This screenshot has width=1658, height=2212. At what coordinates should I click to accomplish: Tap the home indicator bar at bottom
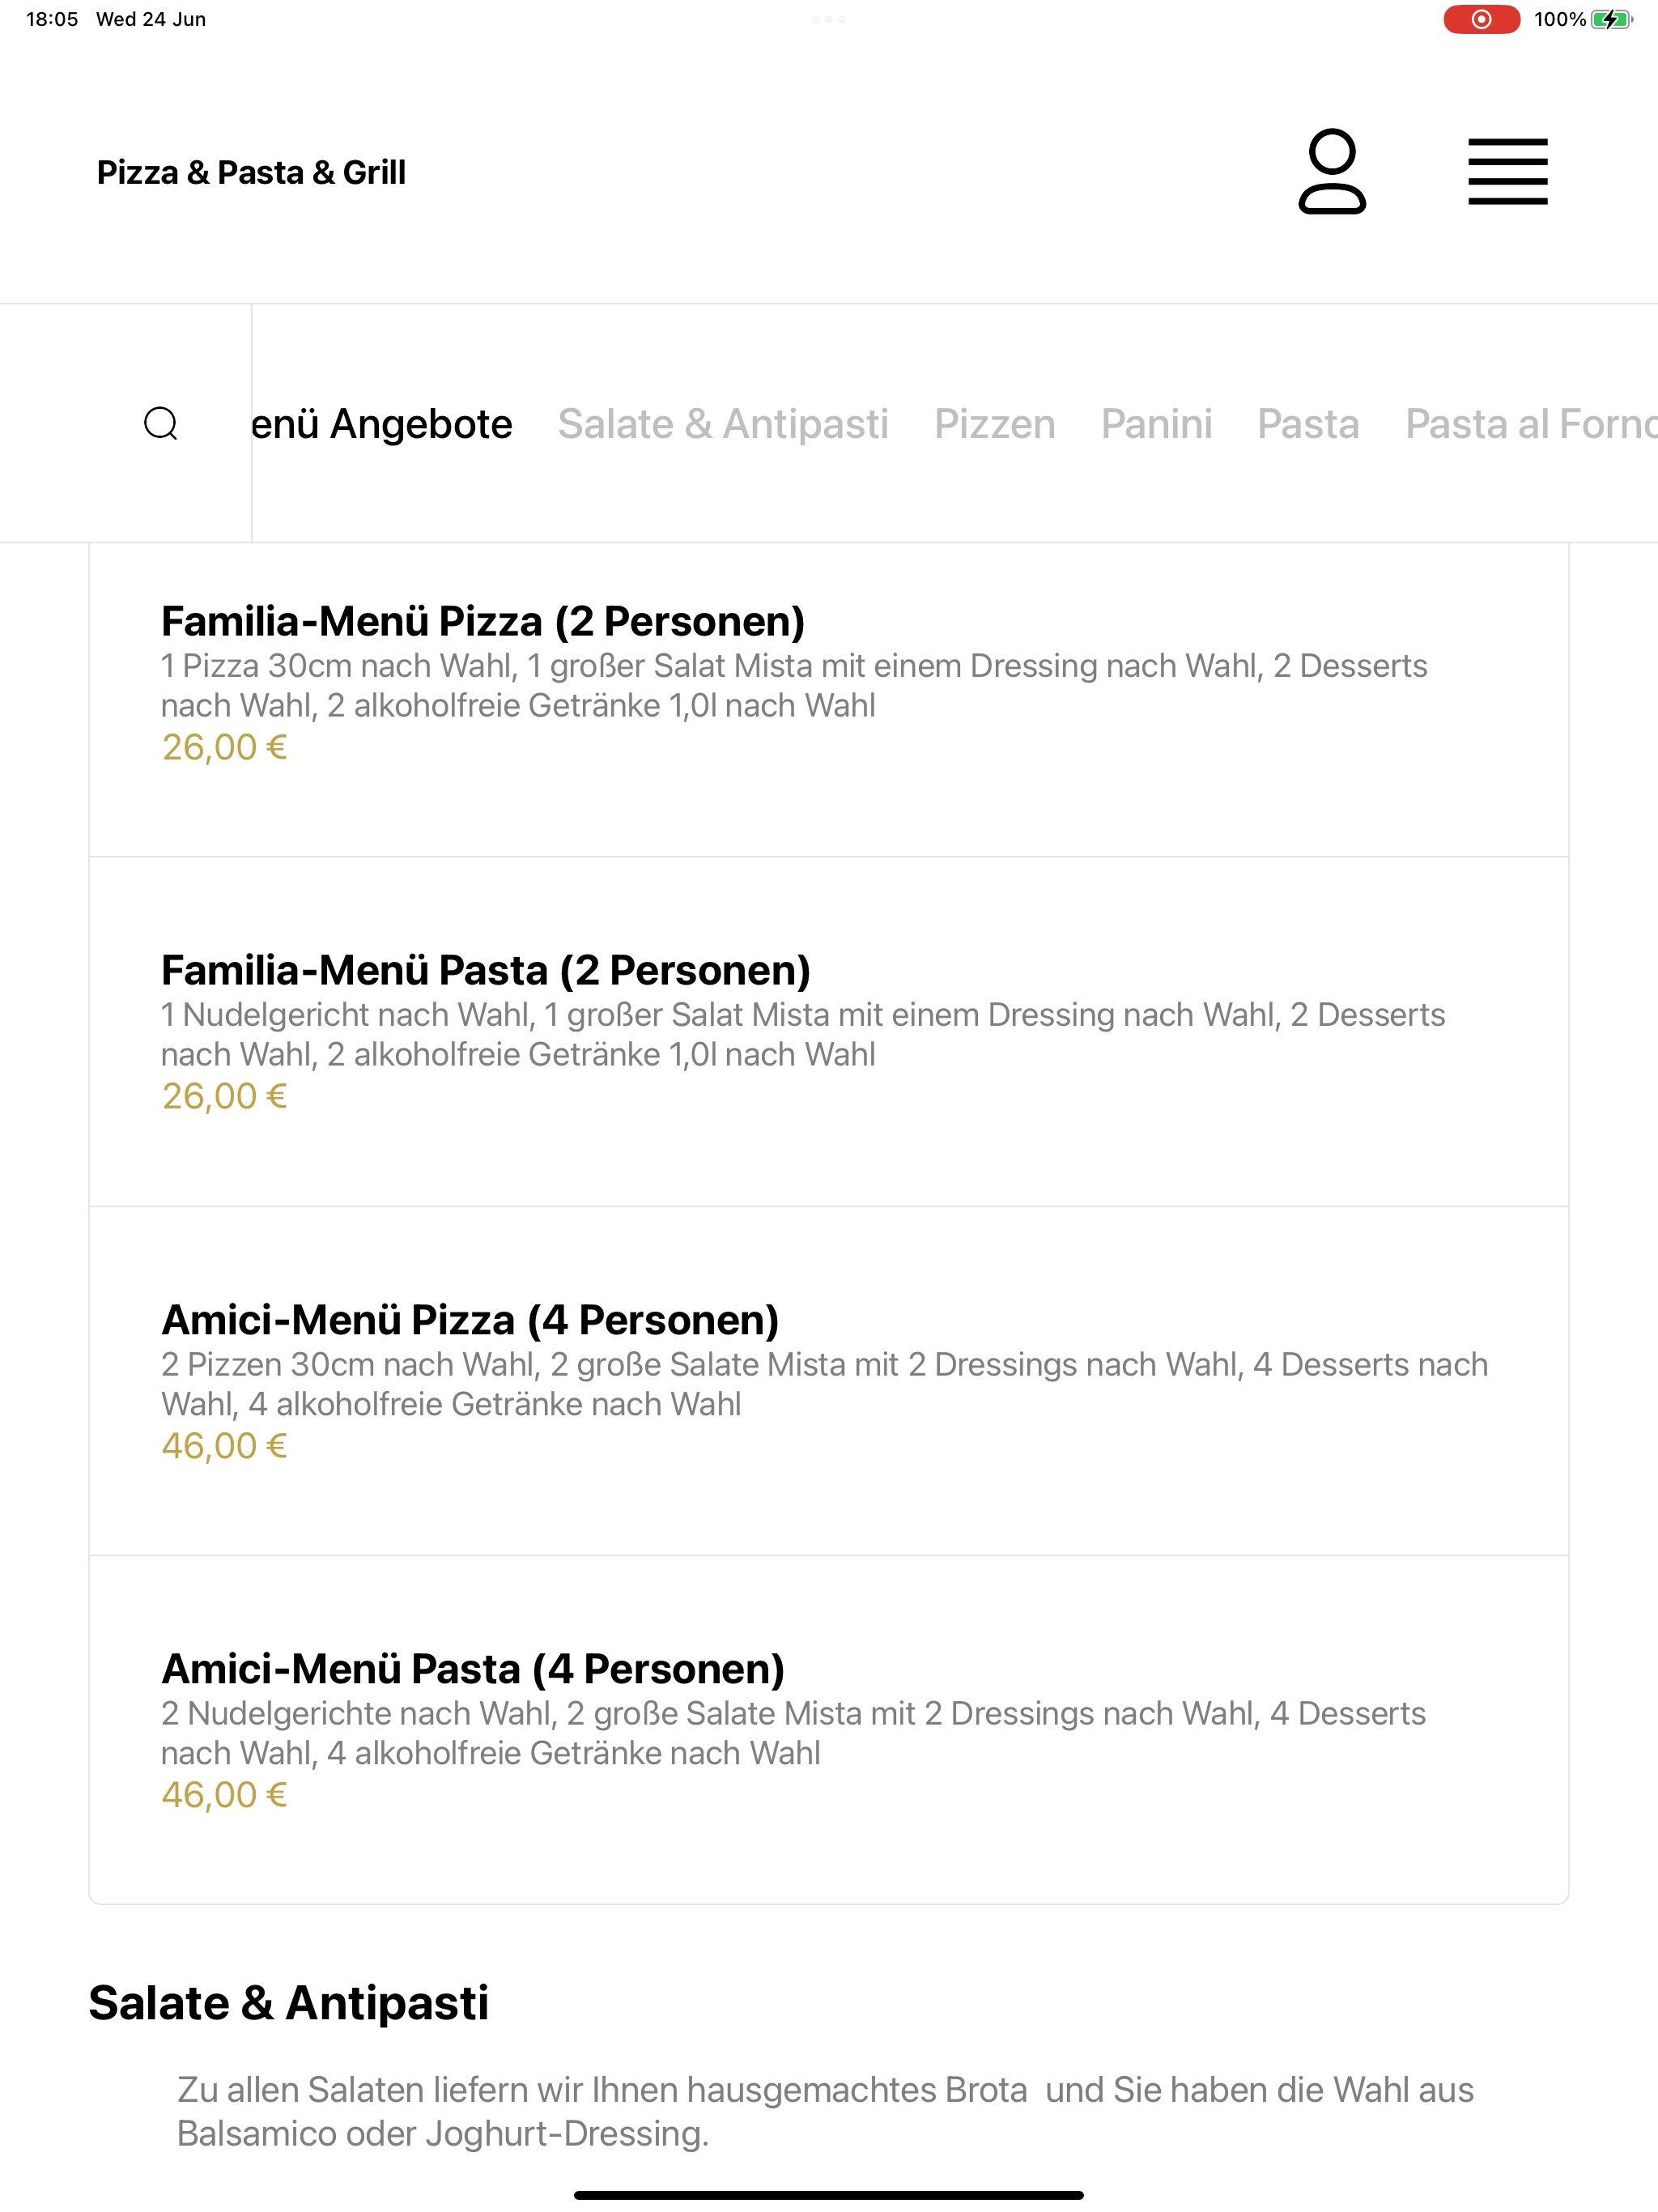(x=829, y=2195)
